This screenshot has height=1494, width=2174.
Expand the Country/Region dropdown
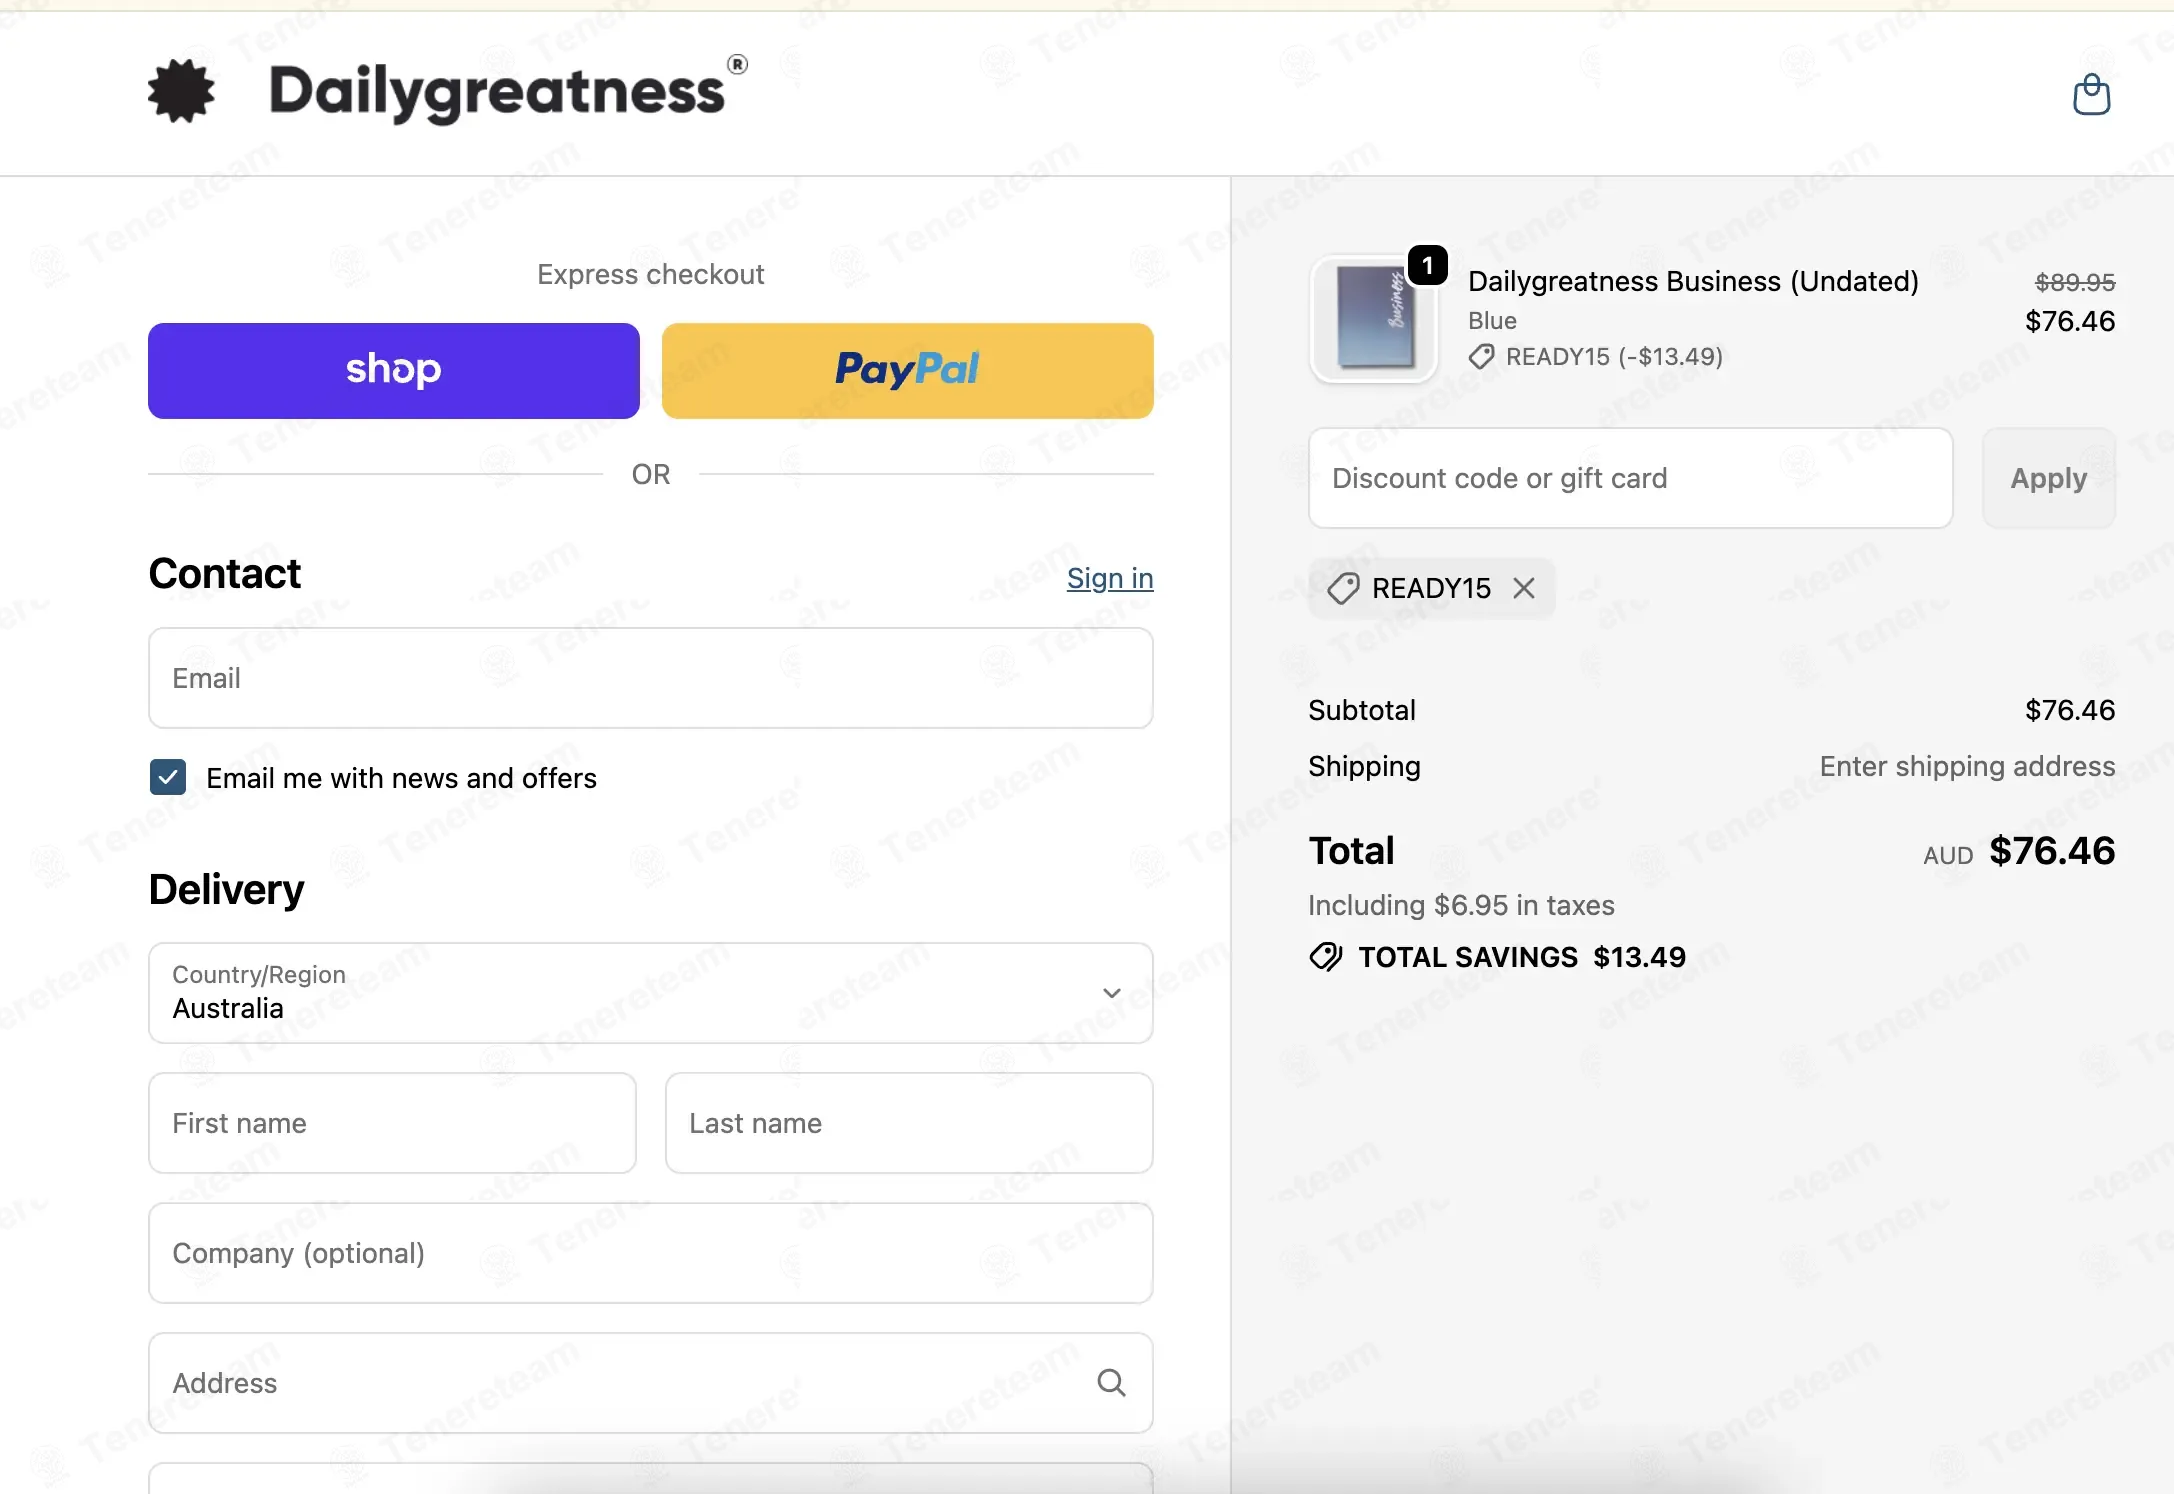[x=651, y=993]
